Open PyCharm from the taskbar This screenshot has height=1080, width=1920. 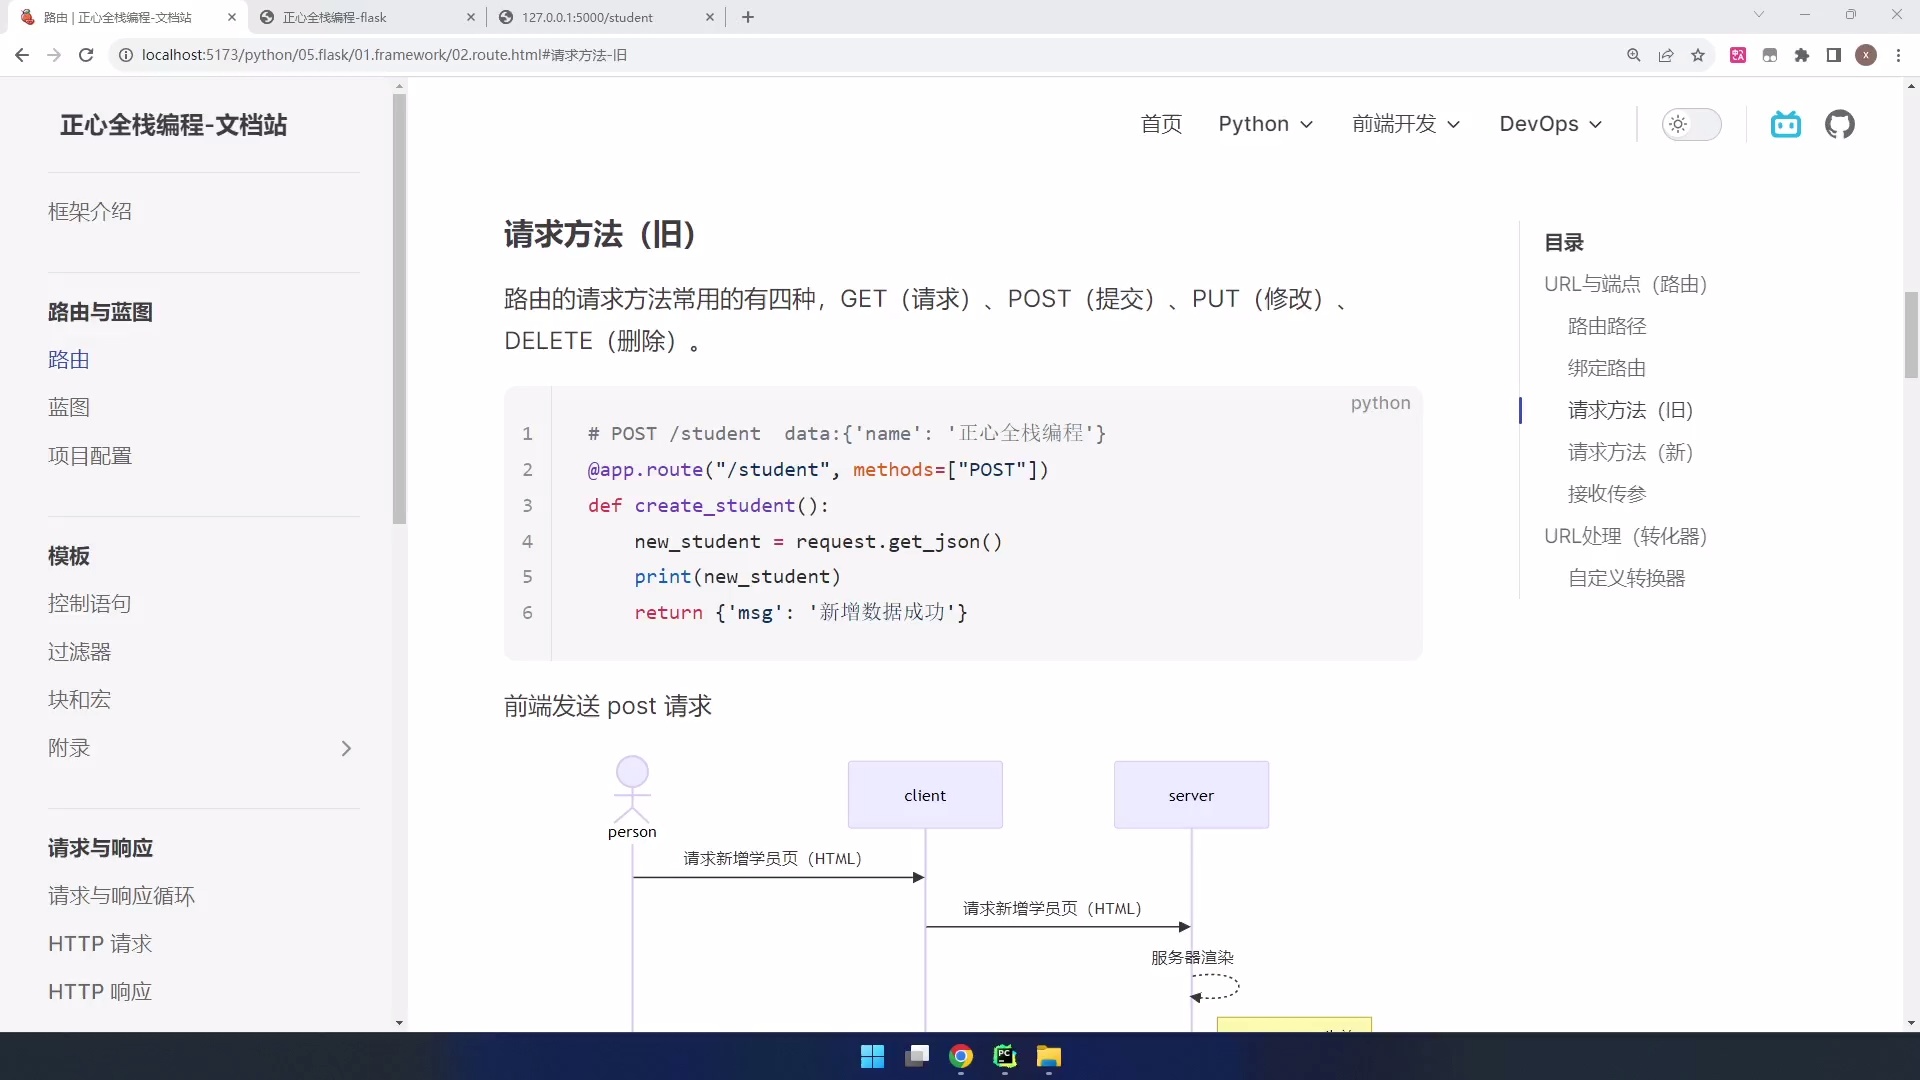(x=1005, y=1057)
